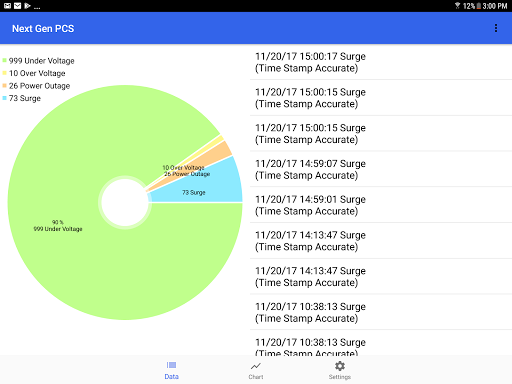Open the 11/20/17 14:59:01 Surge entry
This screenshot has width=512, height=384.
coord(381,205)
